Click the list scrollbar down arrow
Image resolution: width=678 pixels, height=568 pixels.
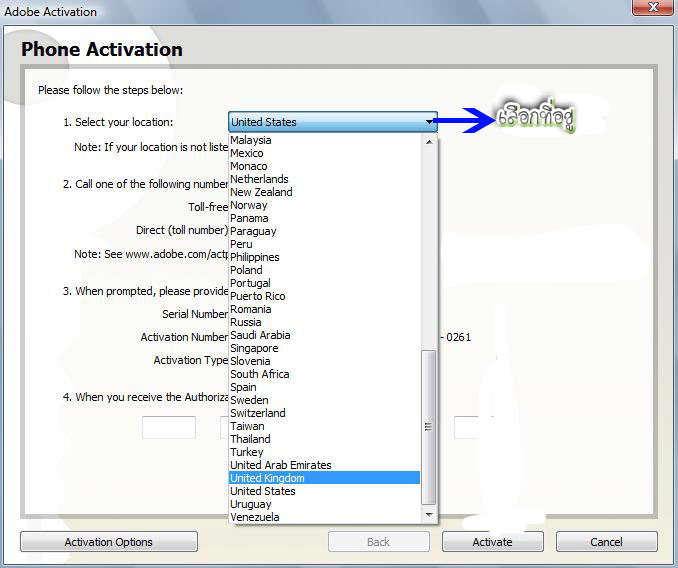point(429,514)
